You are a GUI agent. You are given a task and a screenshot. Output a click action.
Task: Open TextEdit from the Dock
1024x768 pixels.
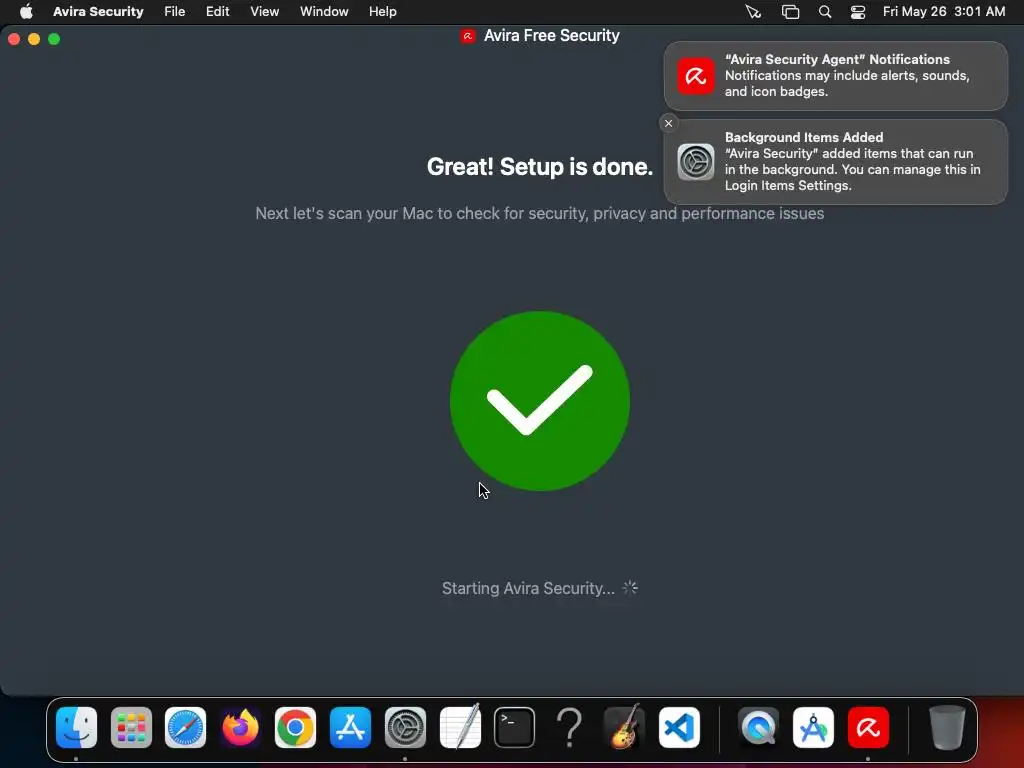[460, 728]
